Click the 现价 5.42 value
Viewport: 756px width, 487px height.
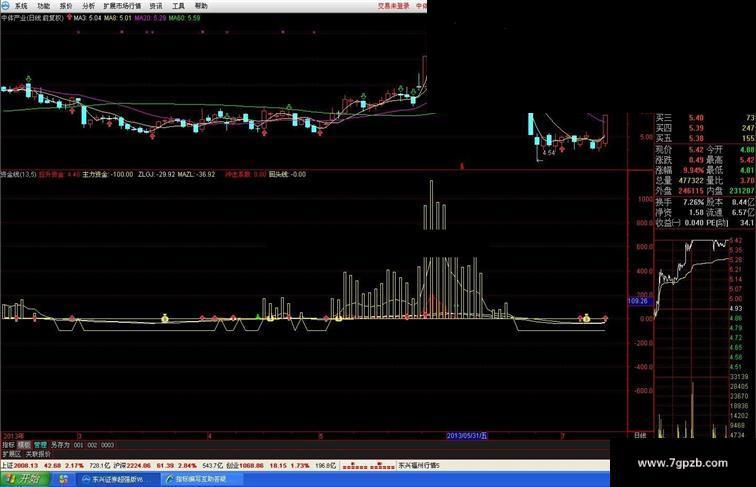pyautogui.click(x=696, y=149)
